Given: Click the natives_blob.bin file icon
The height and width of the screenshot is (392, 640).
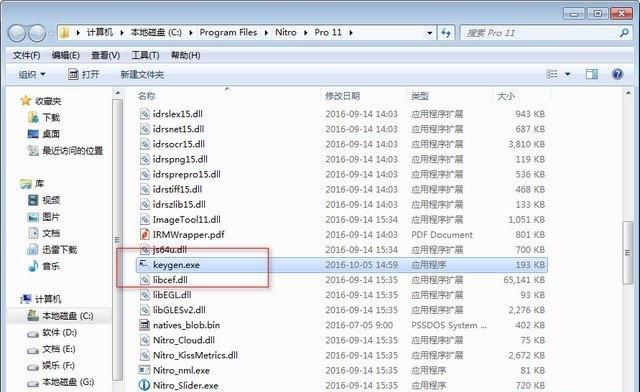Looking at the screenshot, I should 144,325.
